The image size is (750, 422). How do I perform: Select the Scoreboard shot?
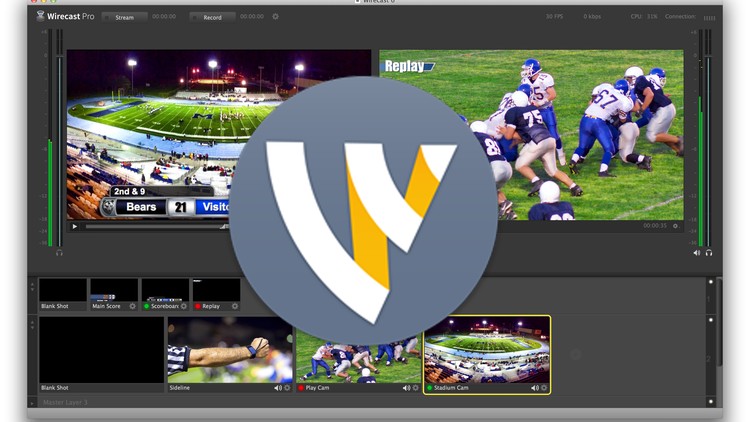165,294
